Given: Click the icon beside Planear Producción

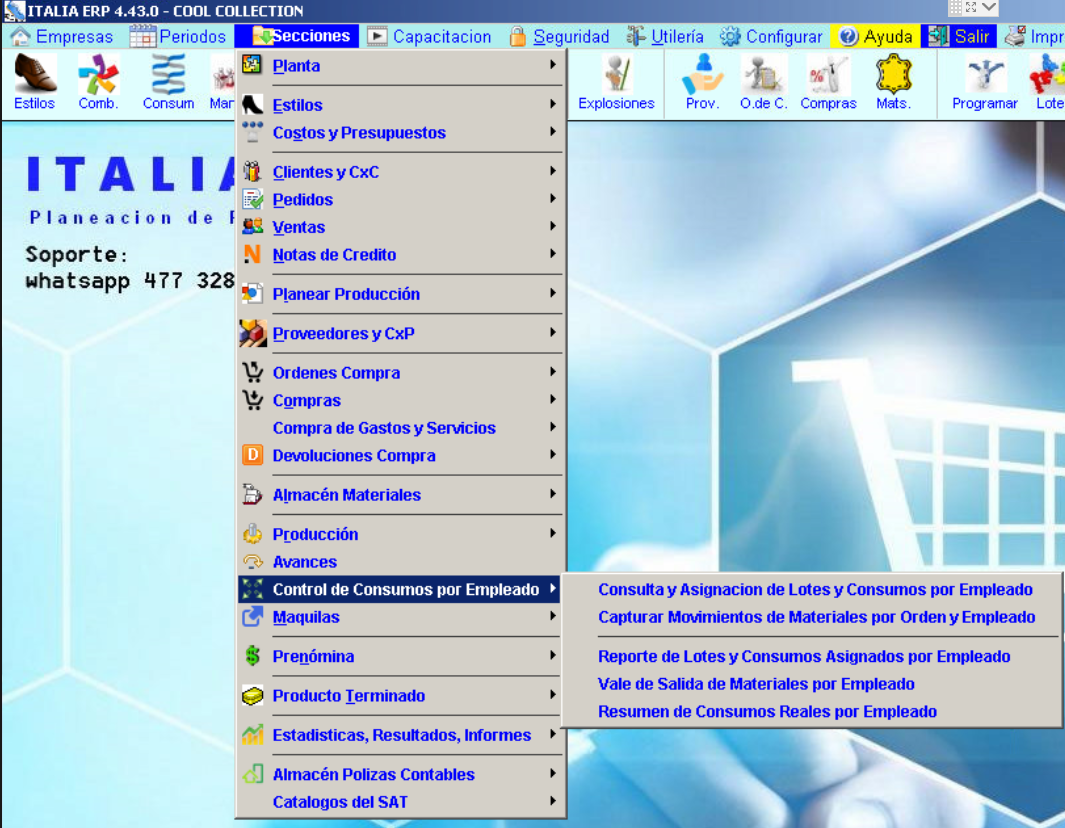Looking at the screenshot, I should point(252,293).
